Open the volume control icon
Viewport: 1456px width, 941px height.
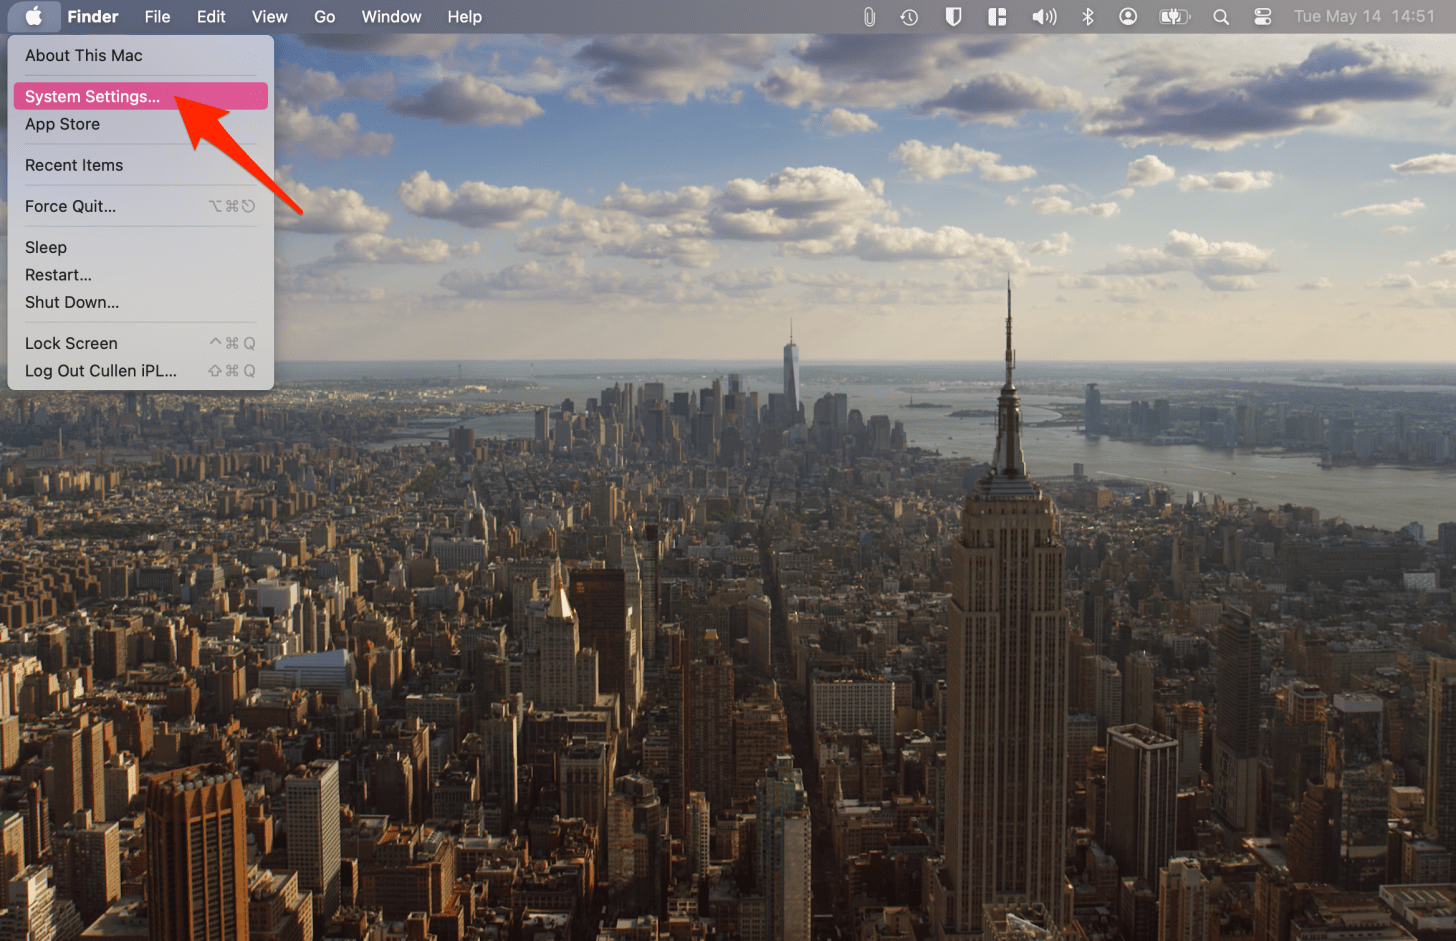(x=1043, y=17)
